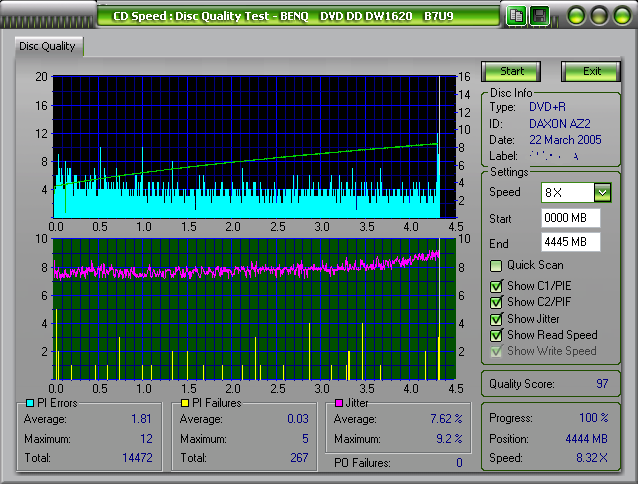This screenshot has height=484, width=638.
Task: Click the Jitter maximum 9.2 %
Action: click(x=449, y=438)
